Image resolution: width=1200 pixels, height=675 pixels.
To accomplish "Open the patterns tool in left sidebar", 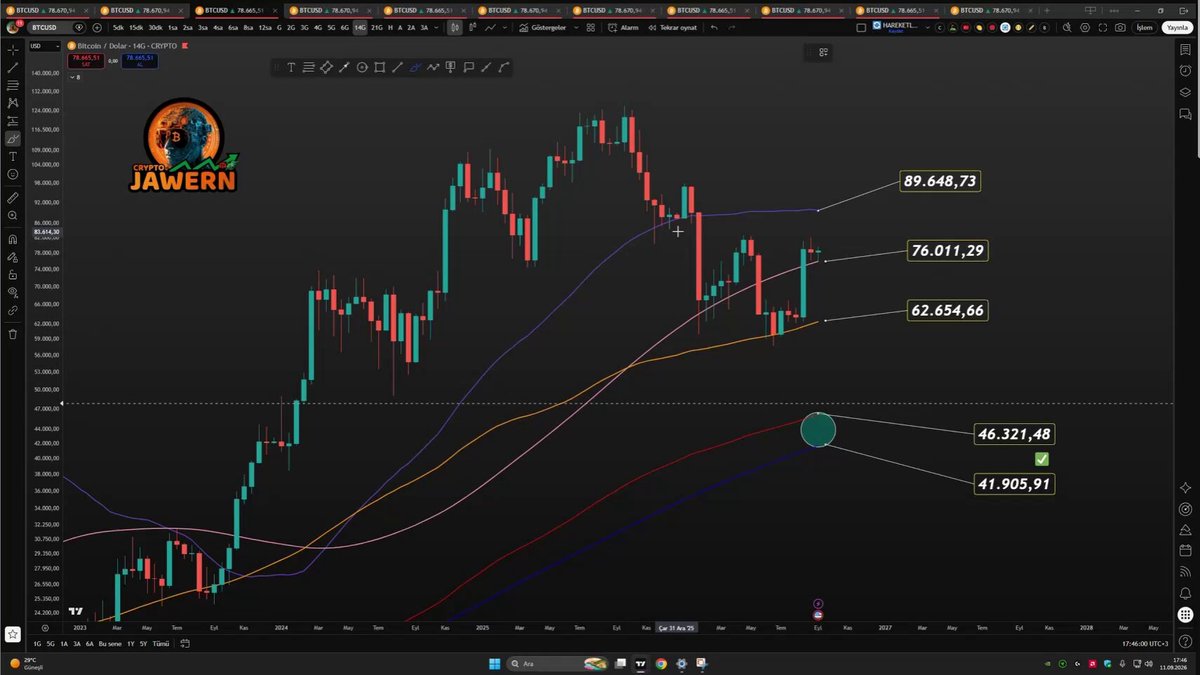I will [13, 102].
